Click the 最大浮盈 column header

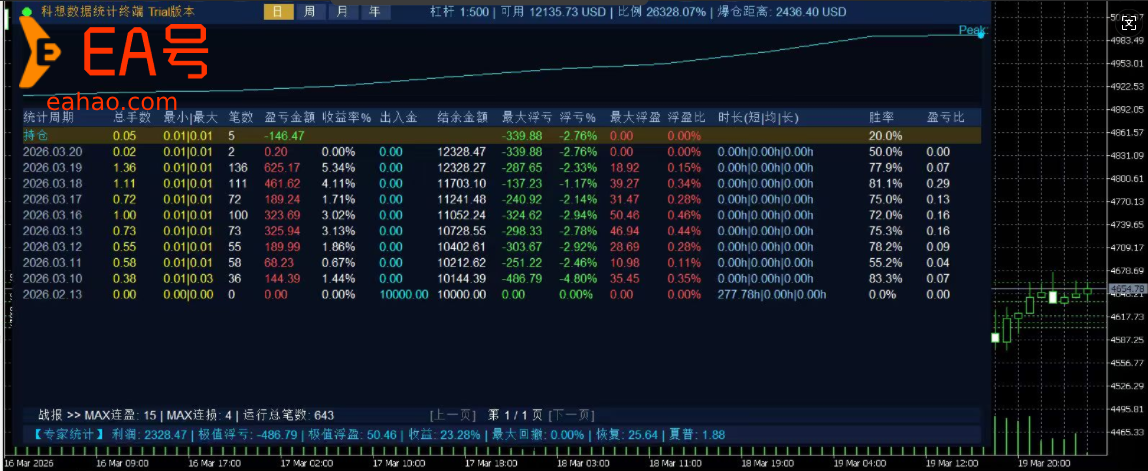point(635,117)
